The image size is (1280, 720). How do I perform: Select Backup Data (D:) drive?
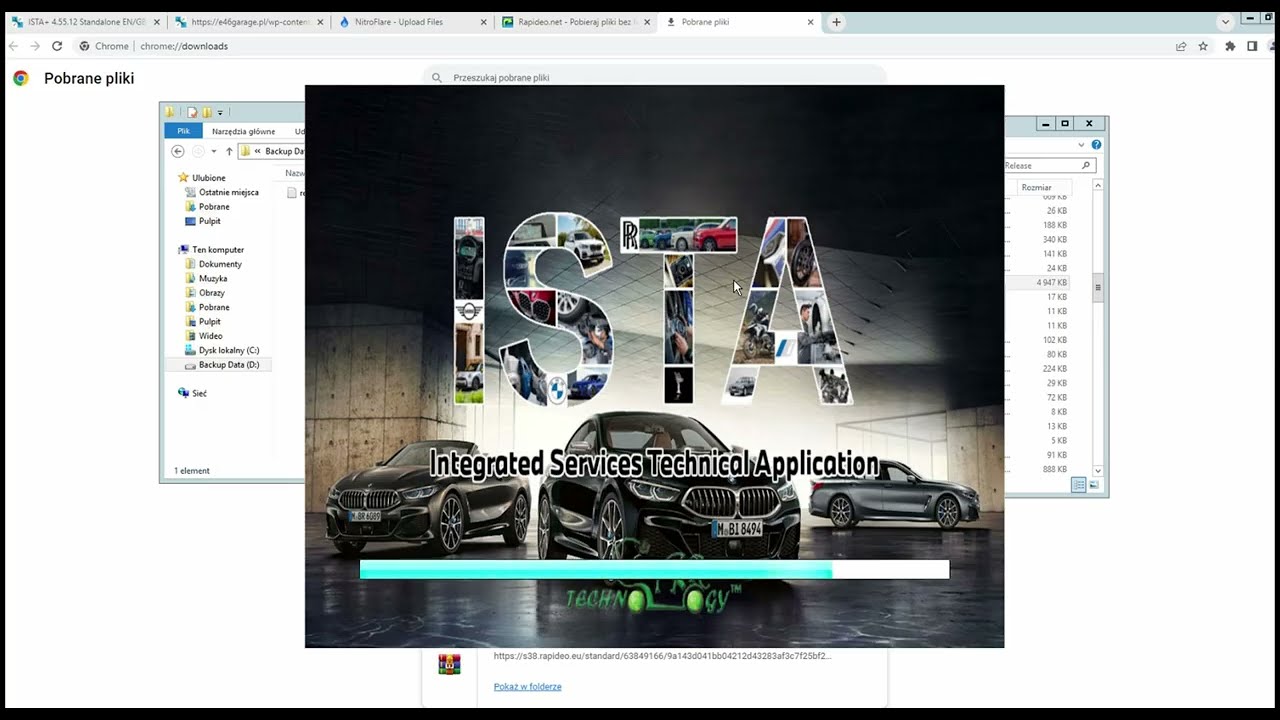228,365
